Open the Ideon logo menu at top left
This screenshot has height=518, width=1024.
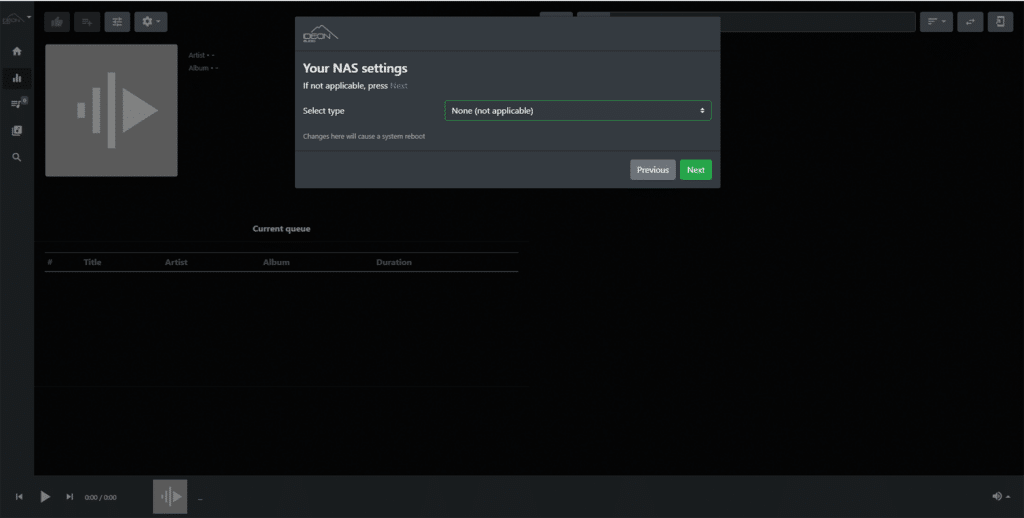tap(16, 18)
